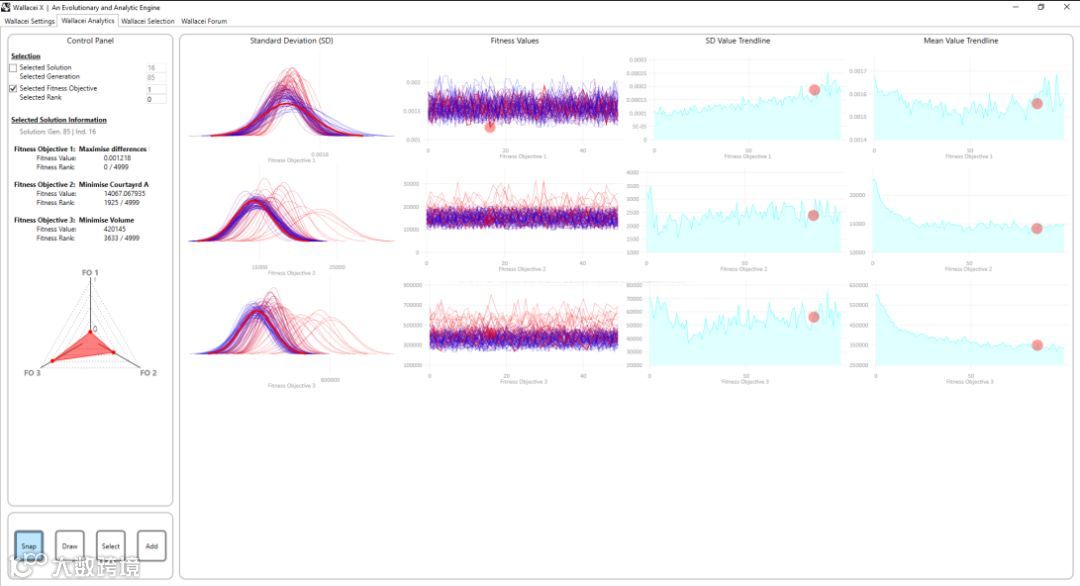The height and width of the screenshot is (586, 1080).
Task: Click the Selected Rank value field
Action: (156, 99)
